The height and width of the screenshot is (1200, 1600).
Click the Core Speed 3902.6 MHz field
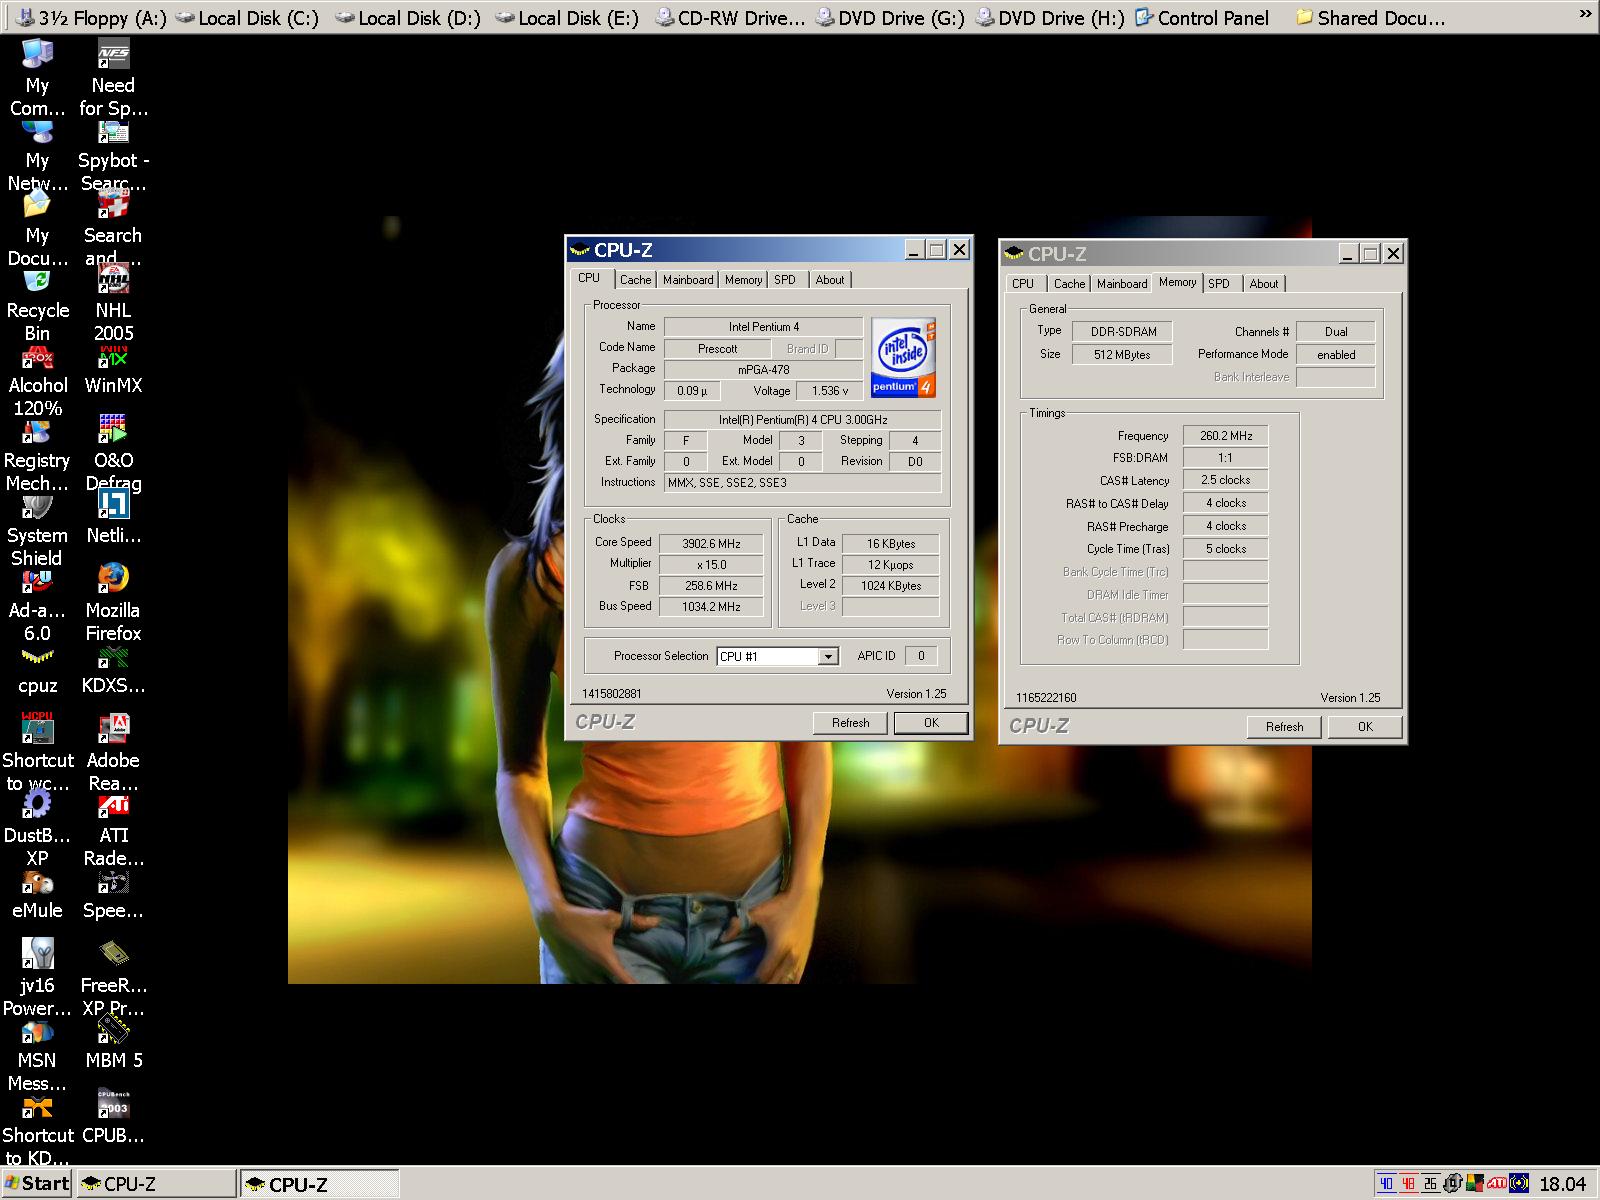pyautogui.click(x=711, y=544)
